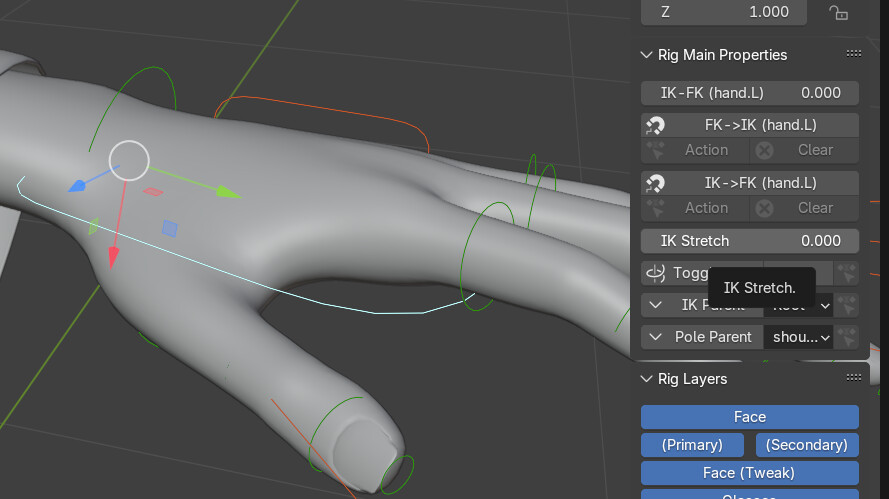Toggle the Face rig layer
The width and height of the screenshot is (889, 499).
click(x=750, y=417)
